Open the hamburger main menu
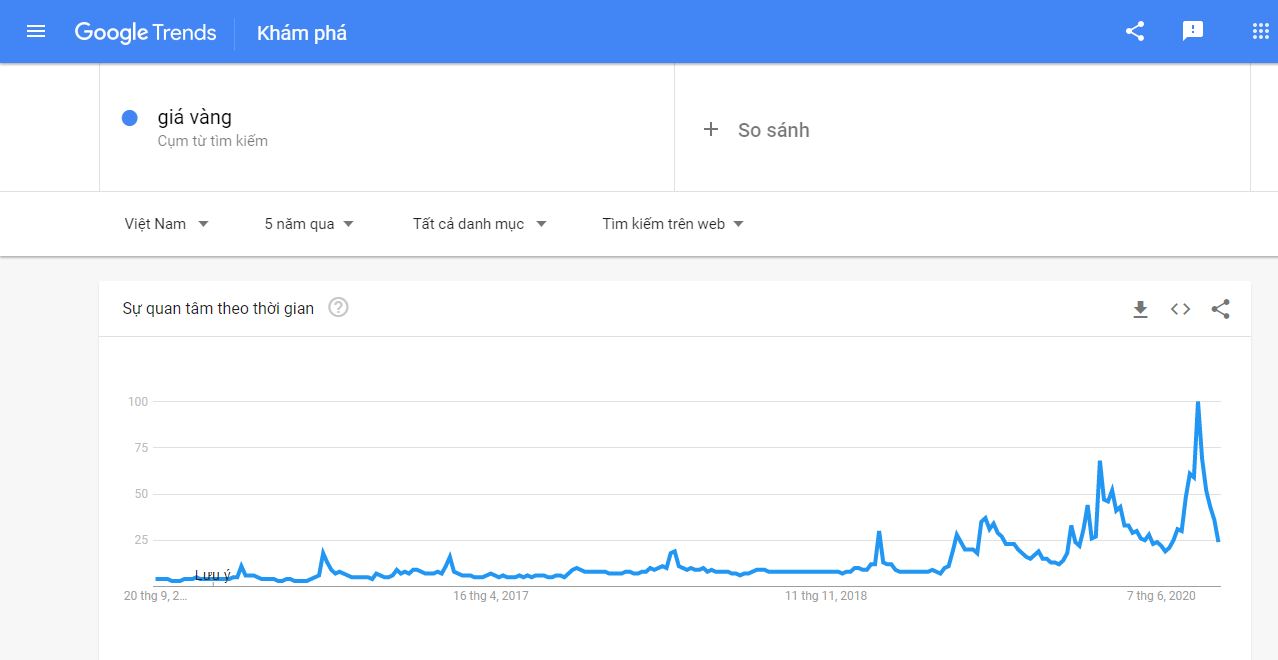Viewport: 1278px width, 660px height. coord(36,31)
